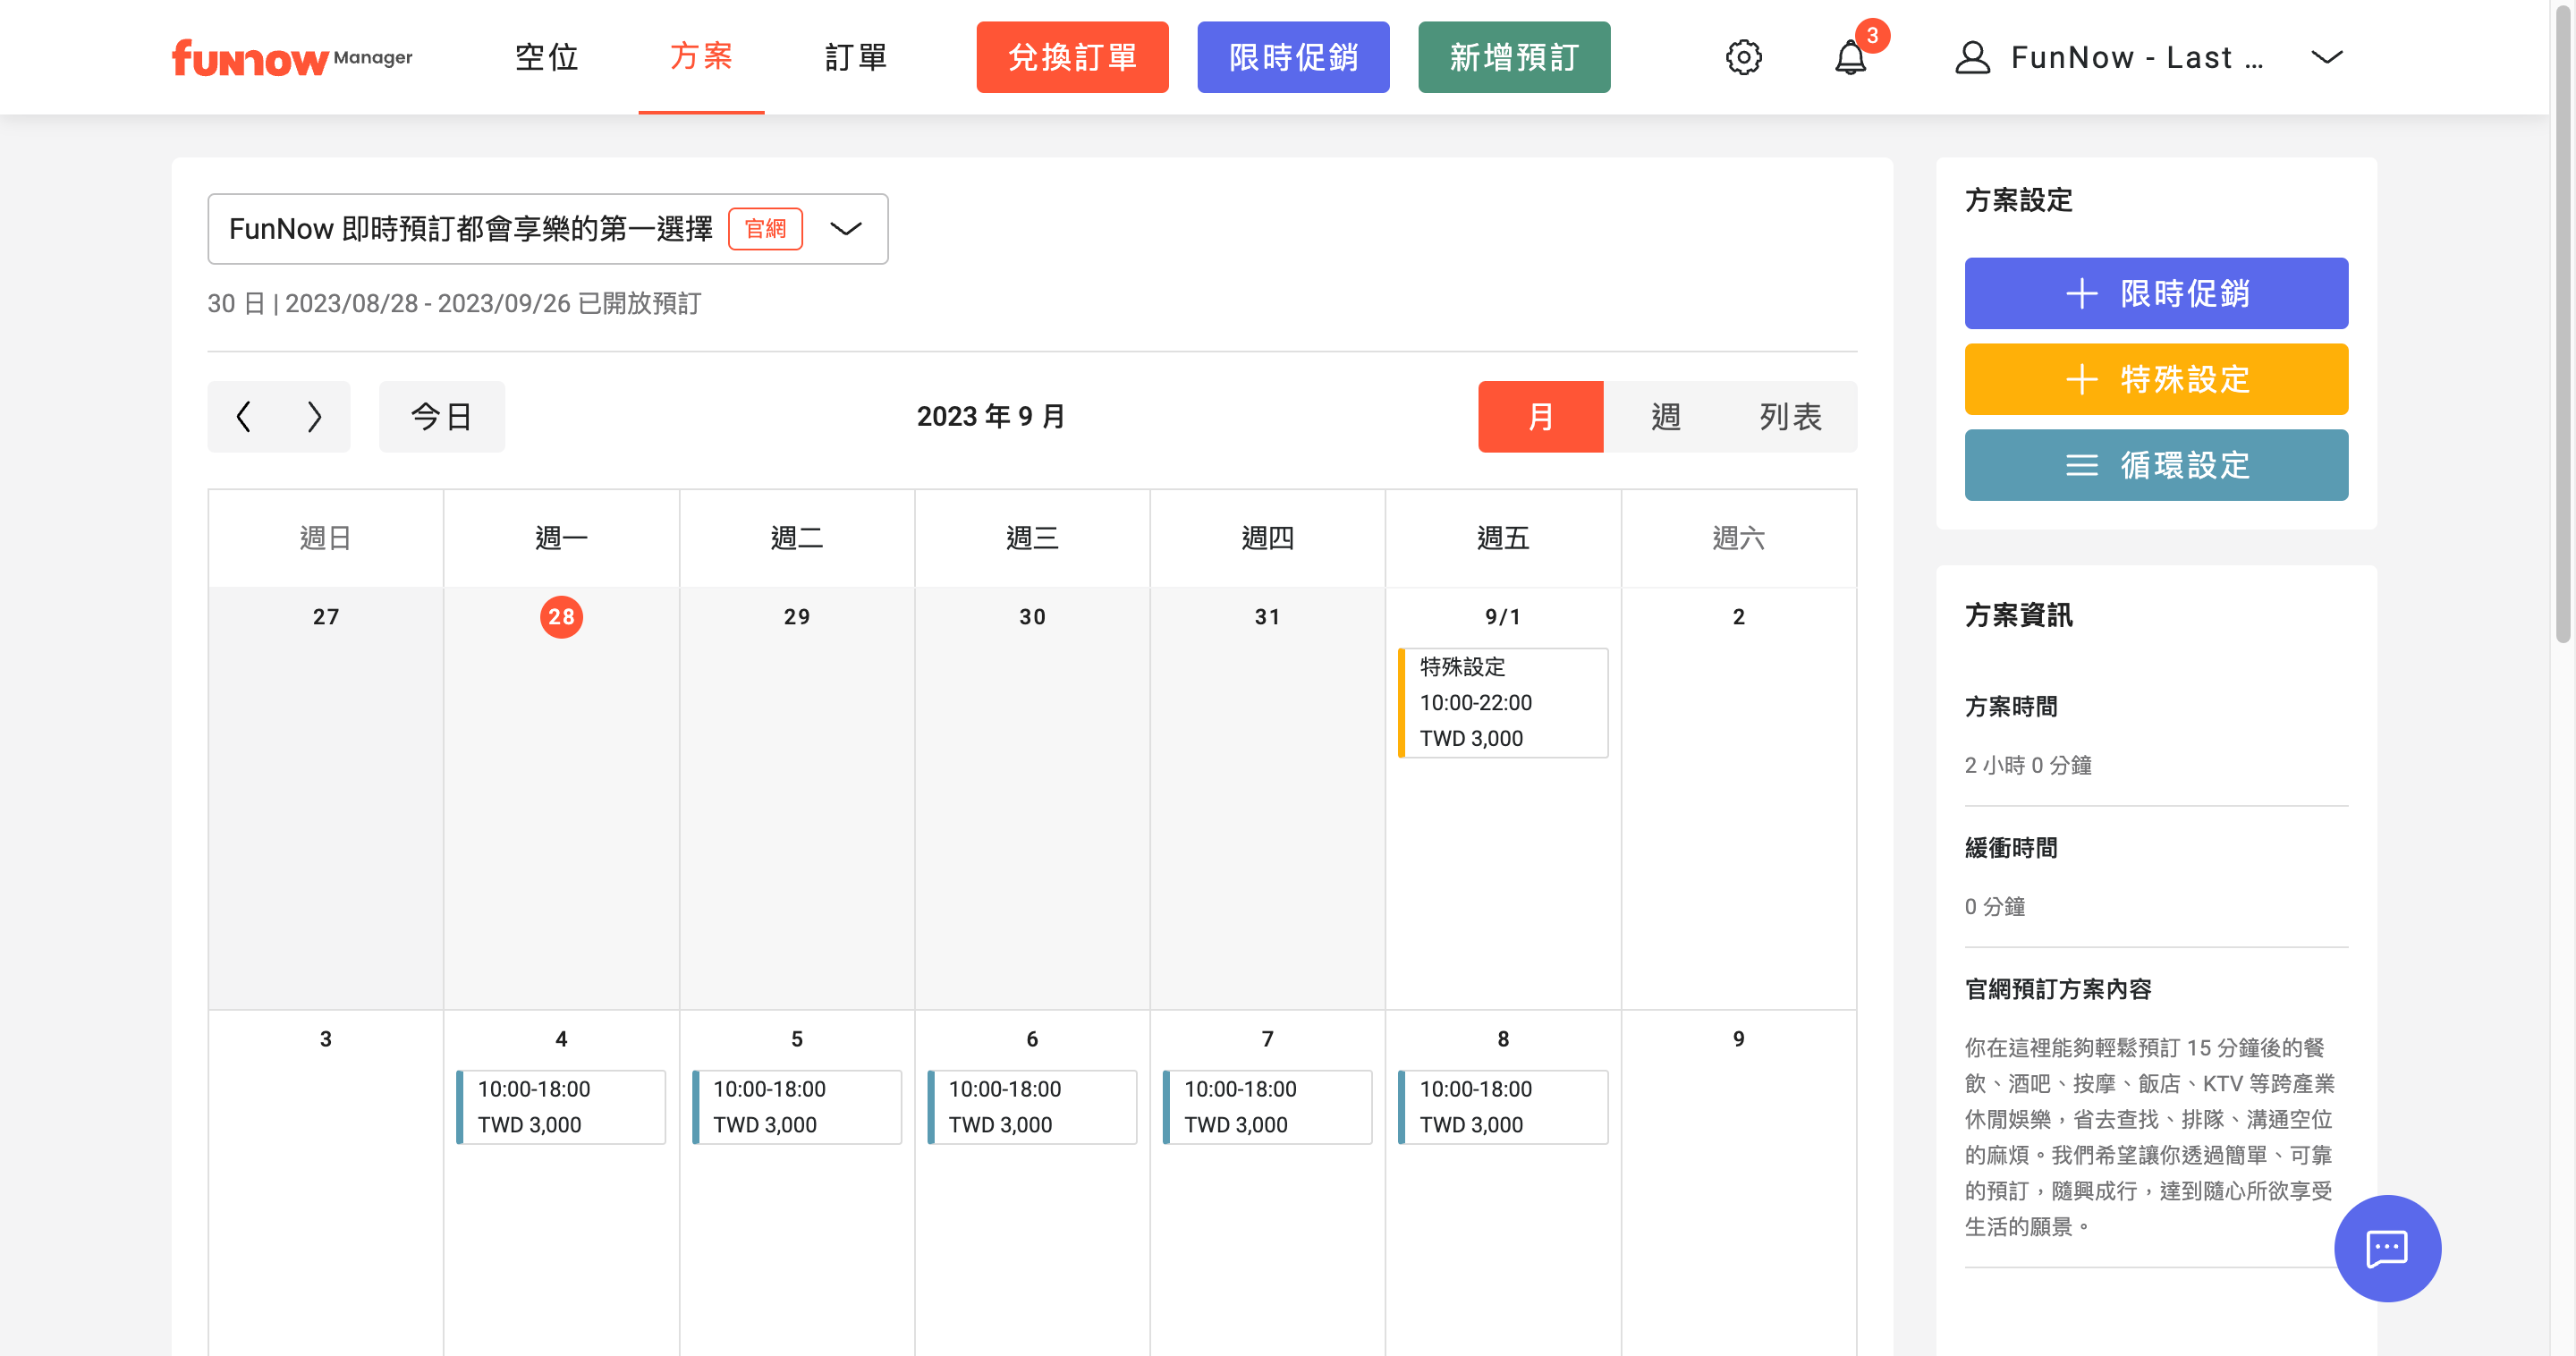2576x1356 pixels.
Task: Go to previous month arrow
Action: 243,416
